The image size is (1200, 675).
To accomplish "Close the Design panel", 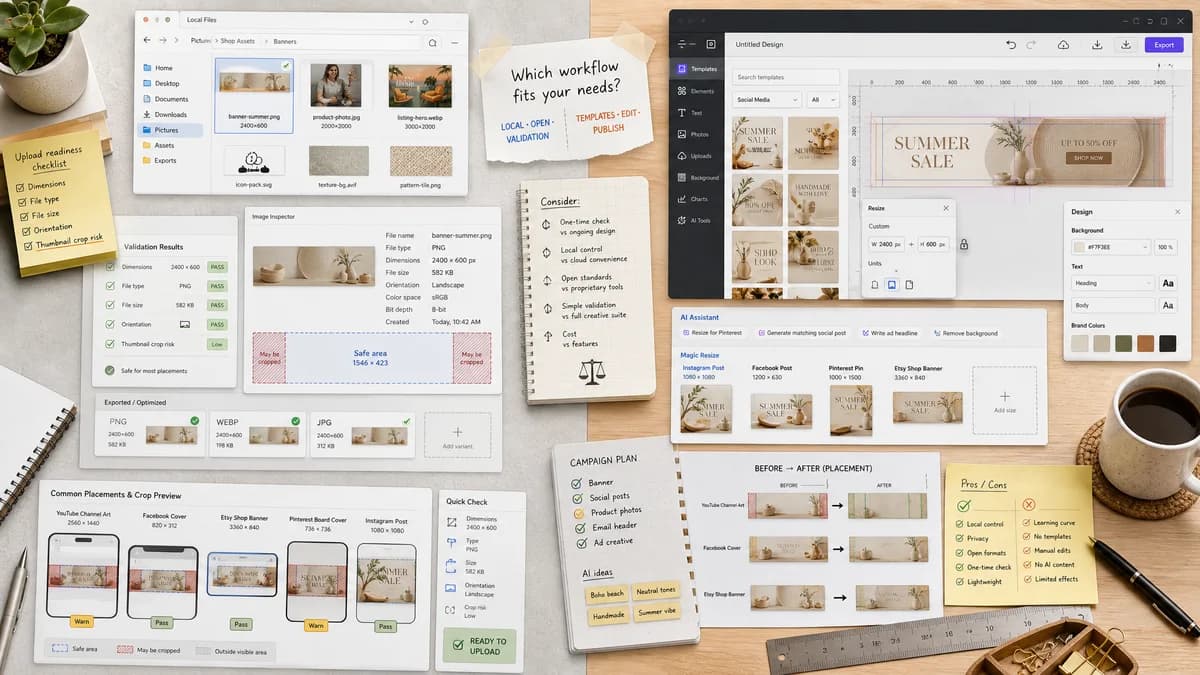I will point(1179,212).
